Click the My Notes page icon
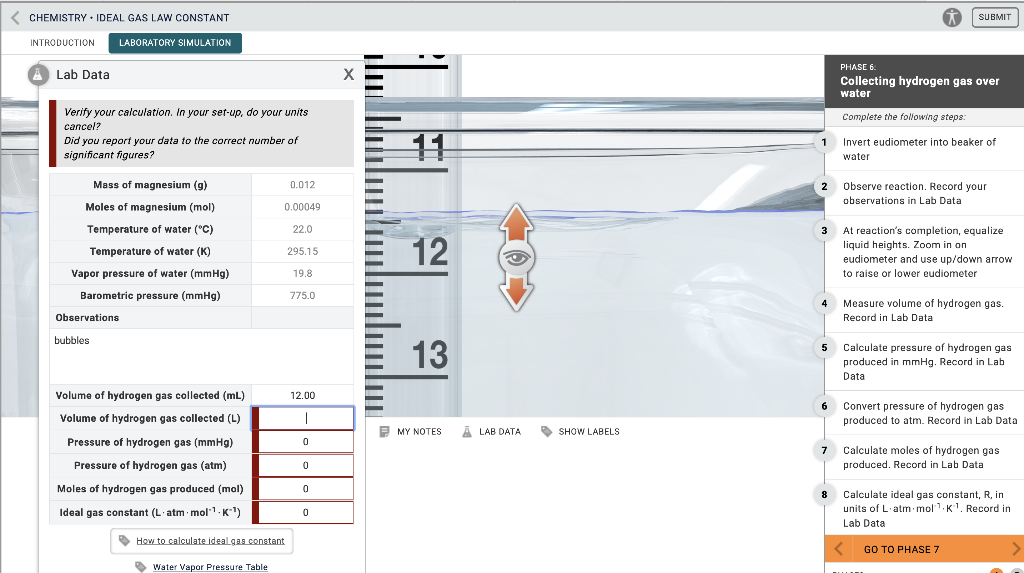 click(385, 432)
